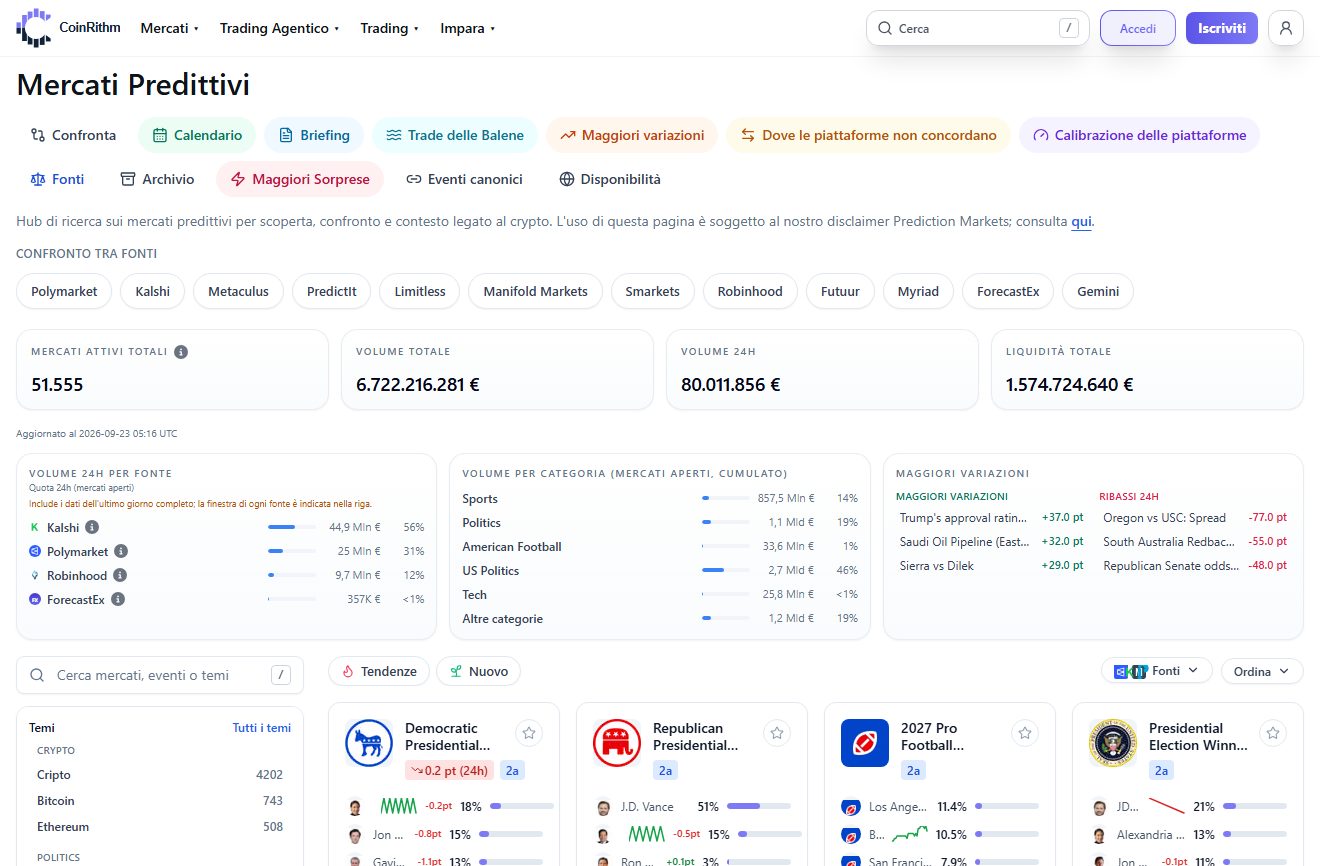Click the info icon next to Robinhood

[x=120, y=575]
